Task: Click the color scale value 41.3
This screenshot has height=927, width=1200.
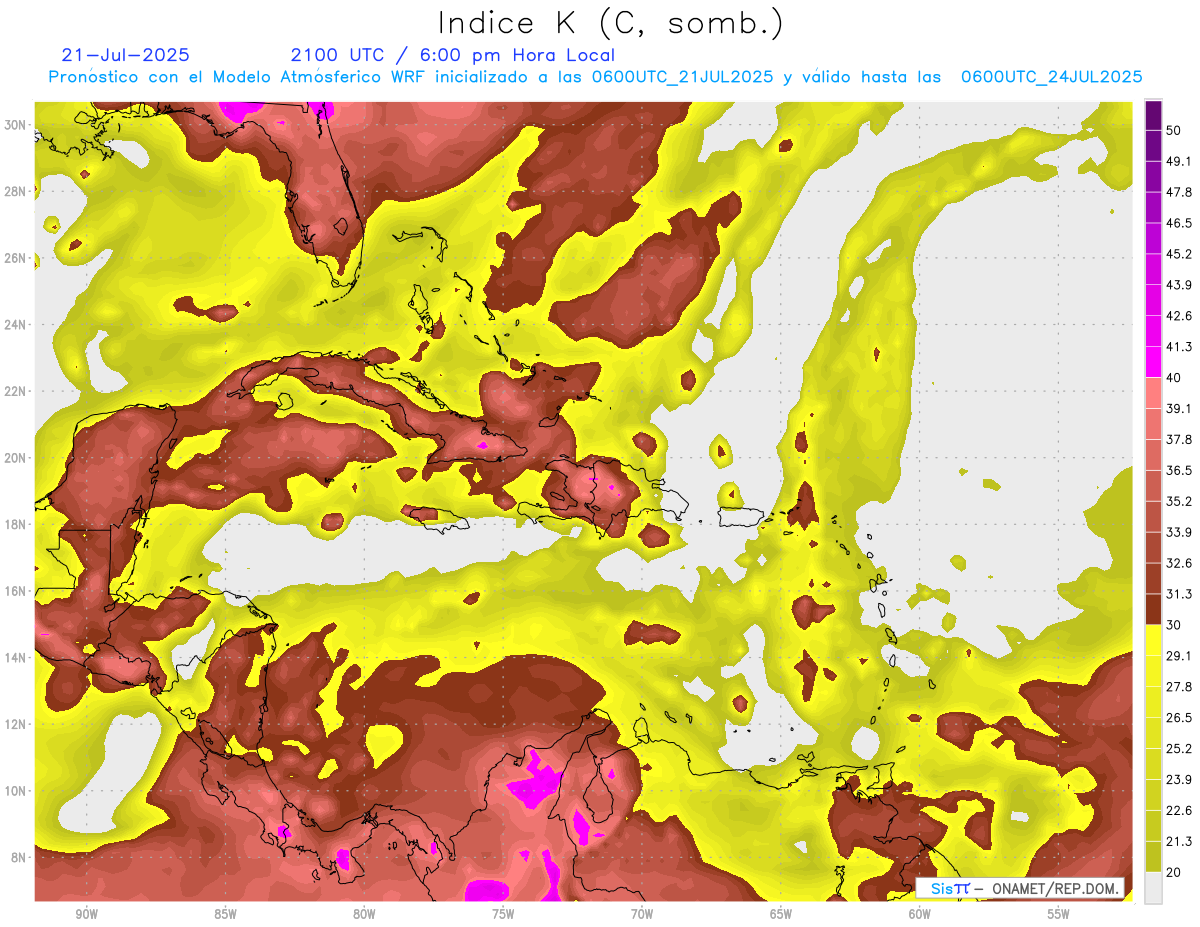Action: point(1179,347)
